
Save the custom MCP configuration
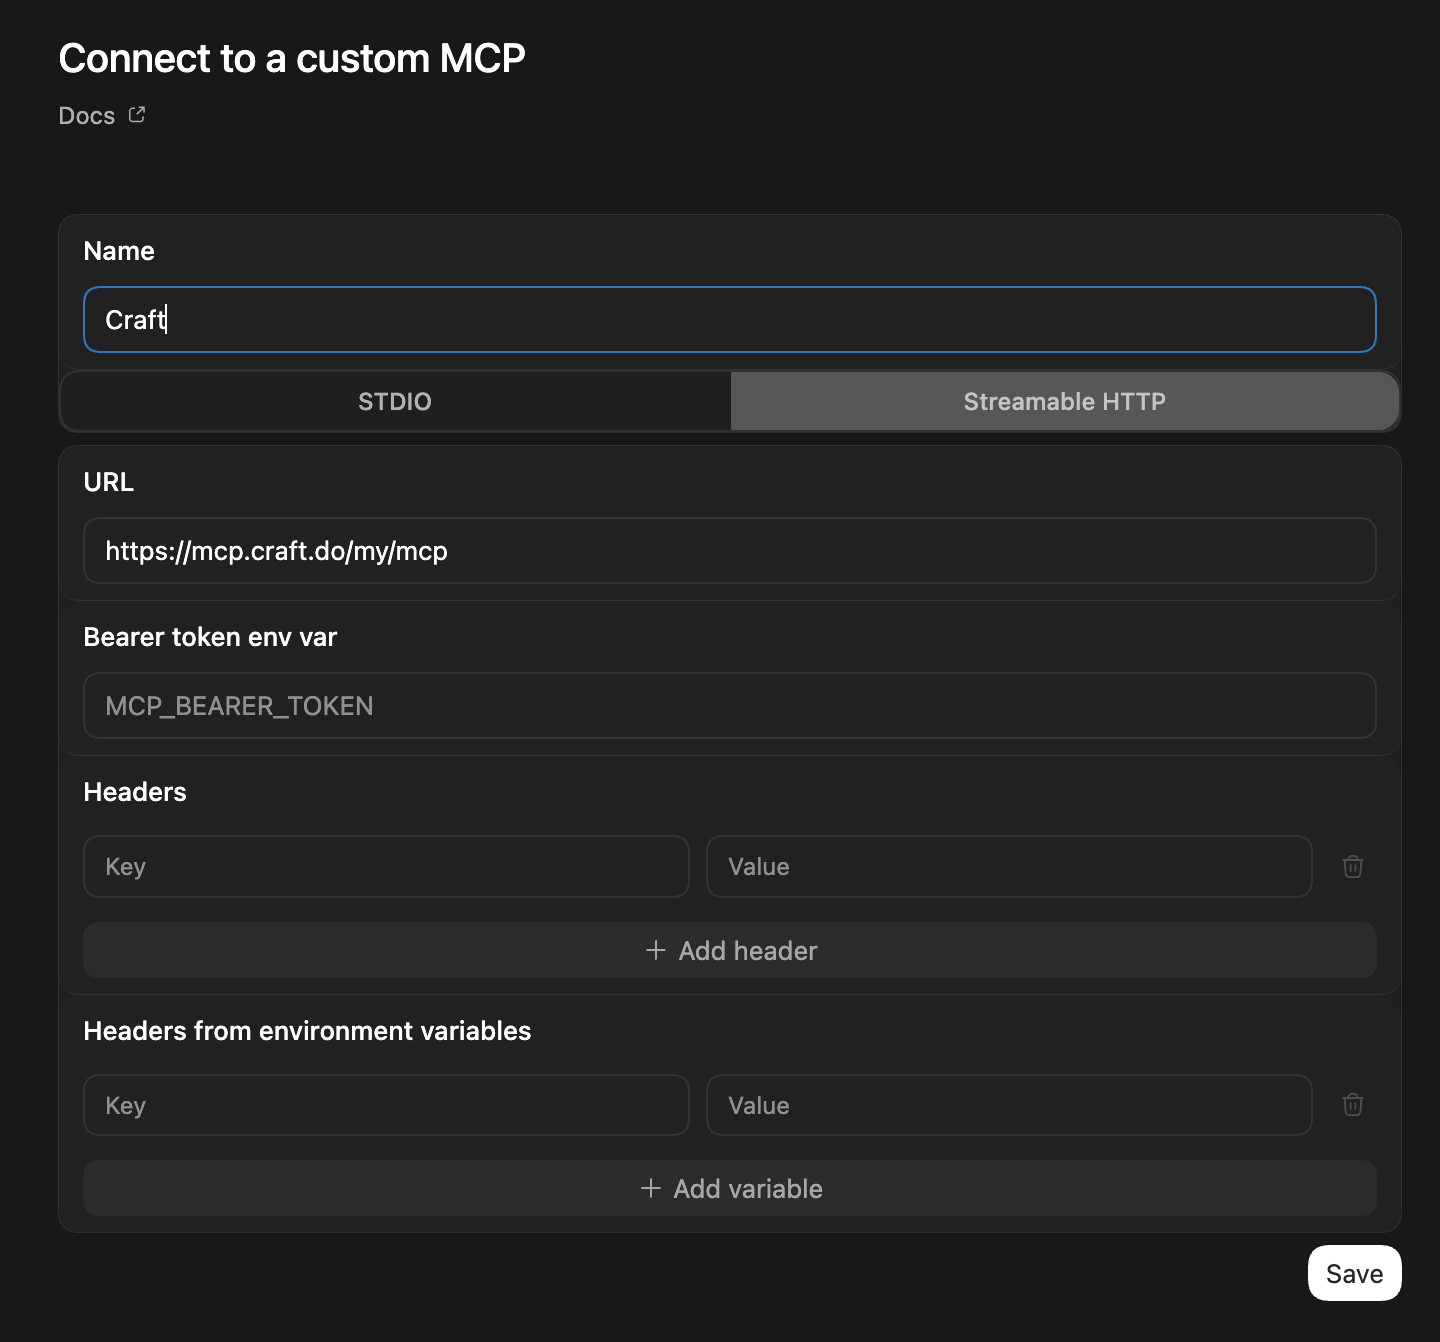(1354, 1273)
